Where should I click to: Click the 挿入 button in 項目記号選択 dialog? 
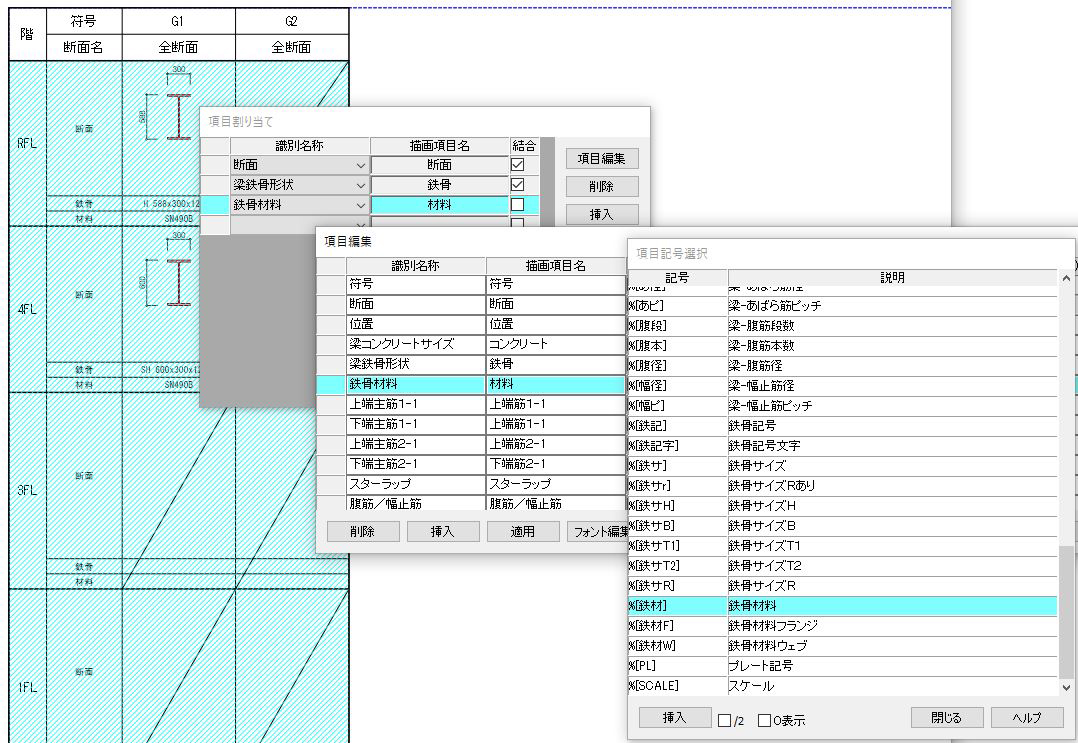(674, 718)
